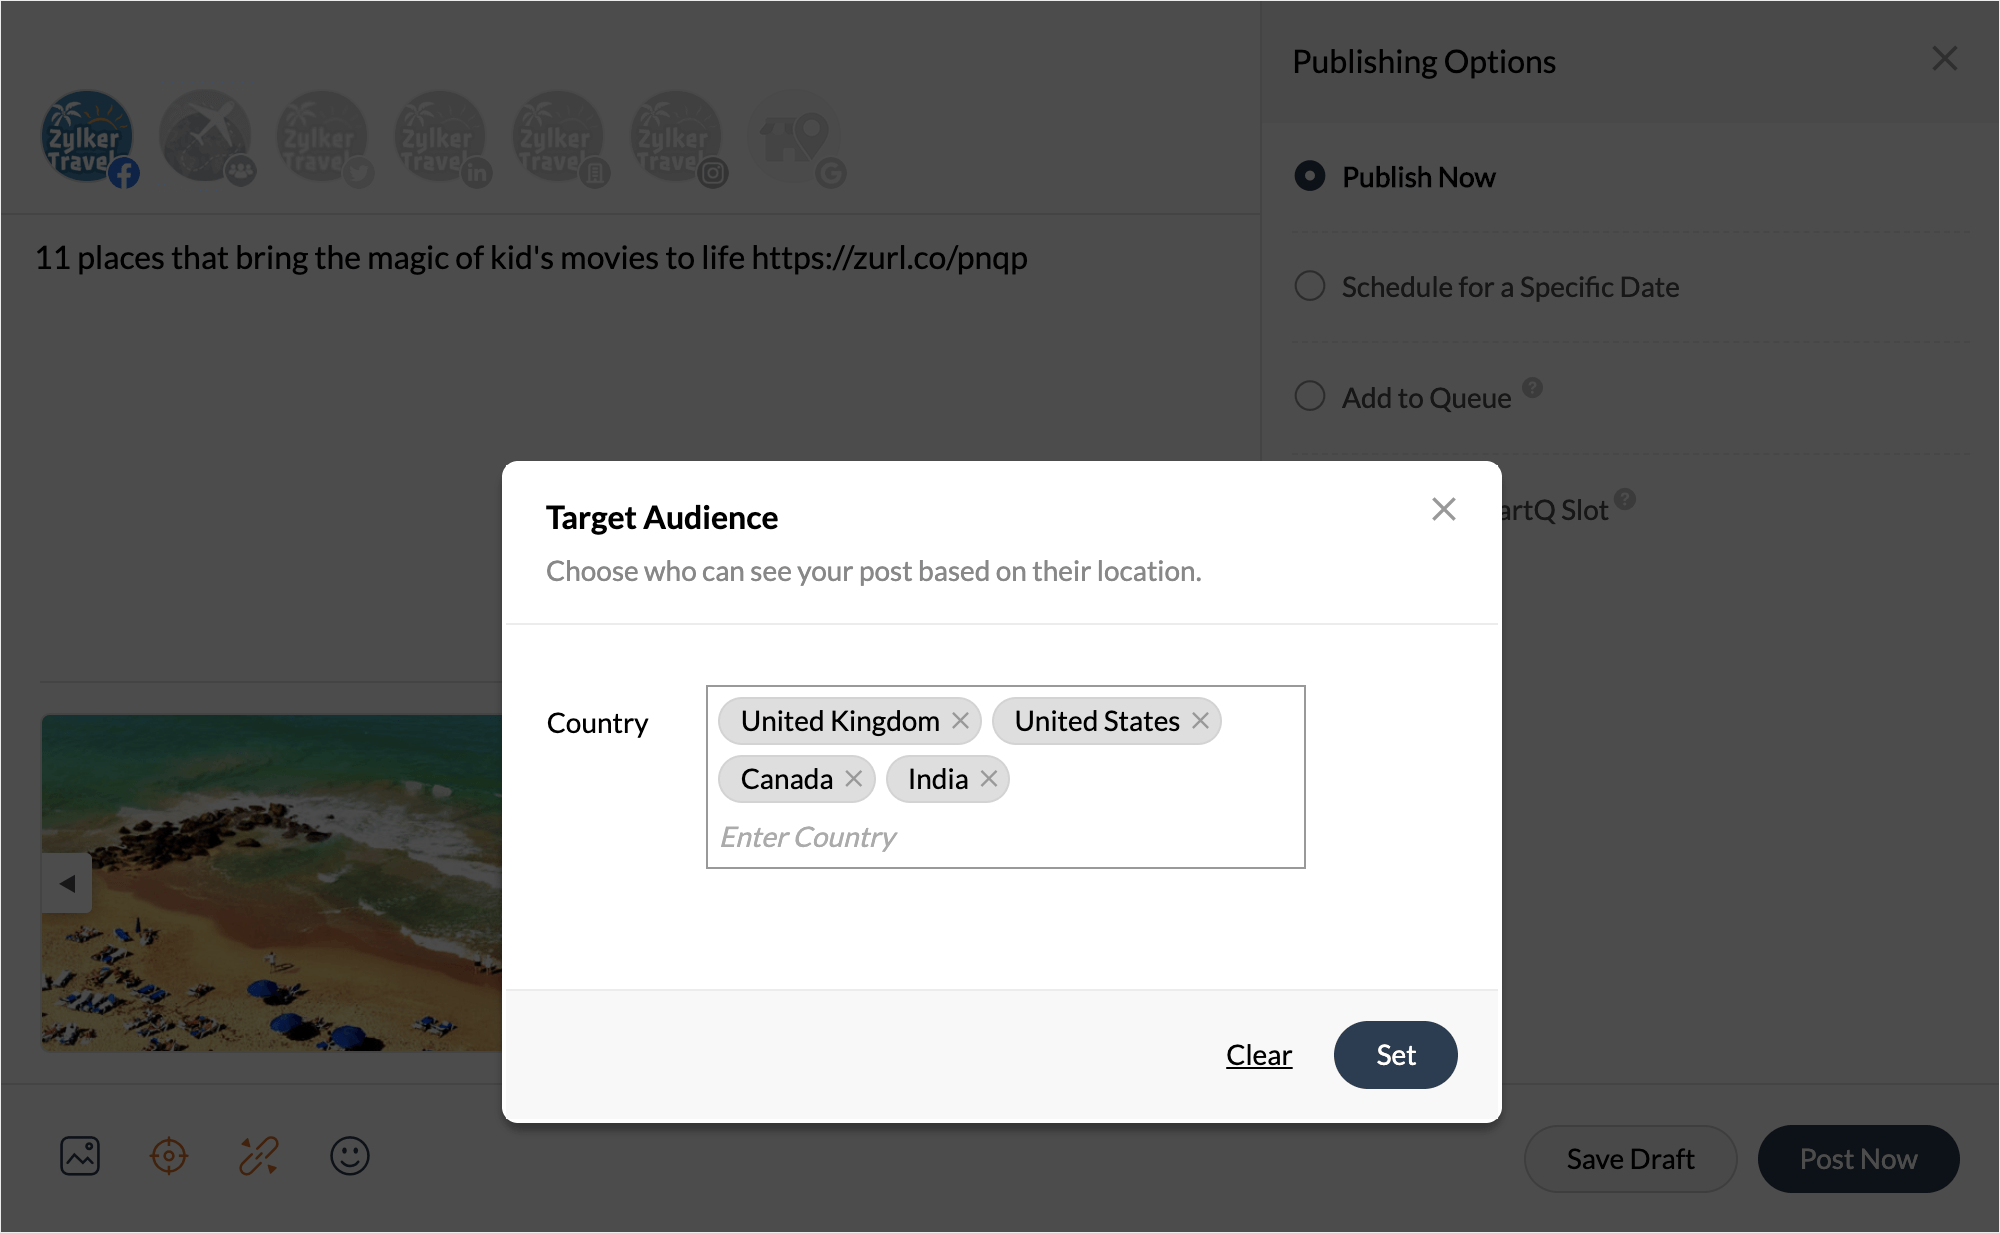Image resolution: width=2000 pixels, height=1233 pixels.
Task: Remove the United Kingdom country tag
Action: click(x=960, y=721)
